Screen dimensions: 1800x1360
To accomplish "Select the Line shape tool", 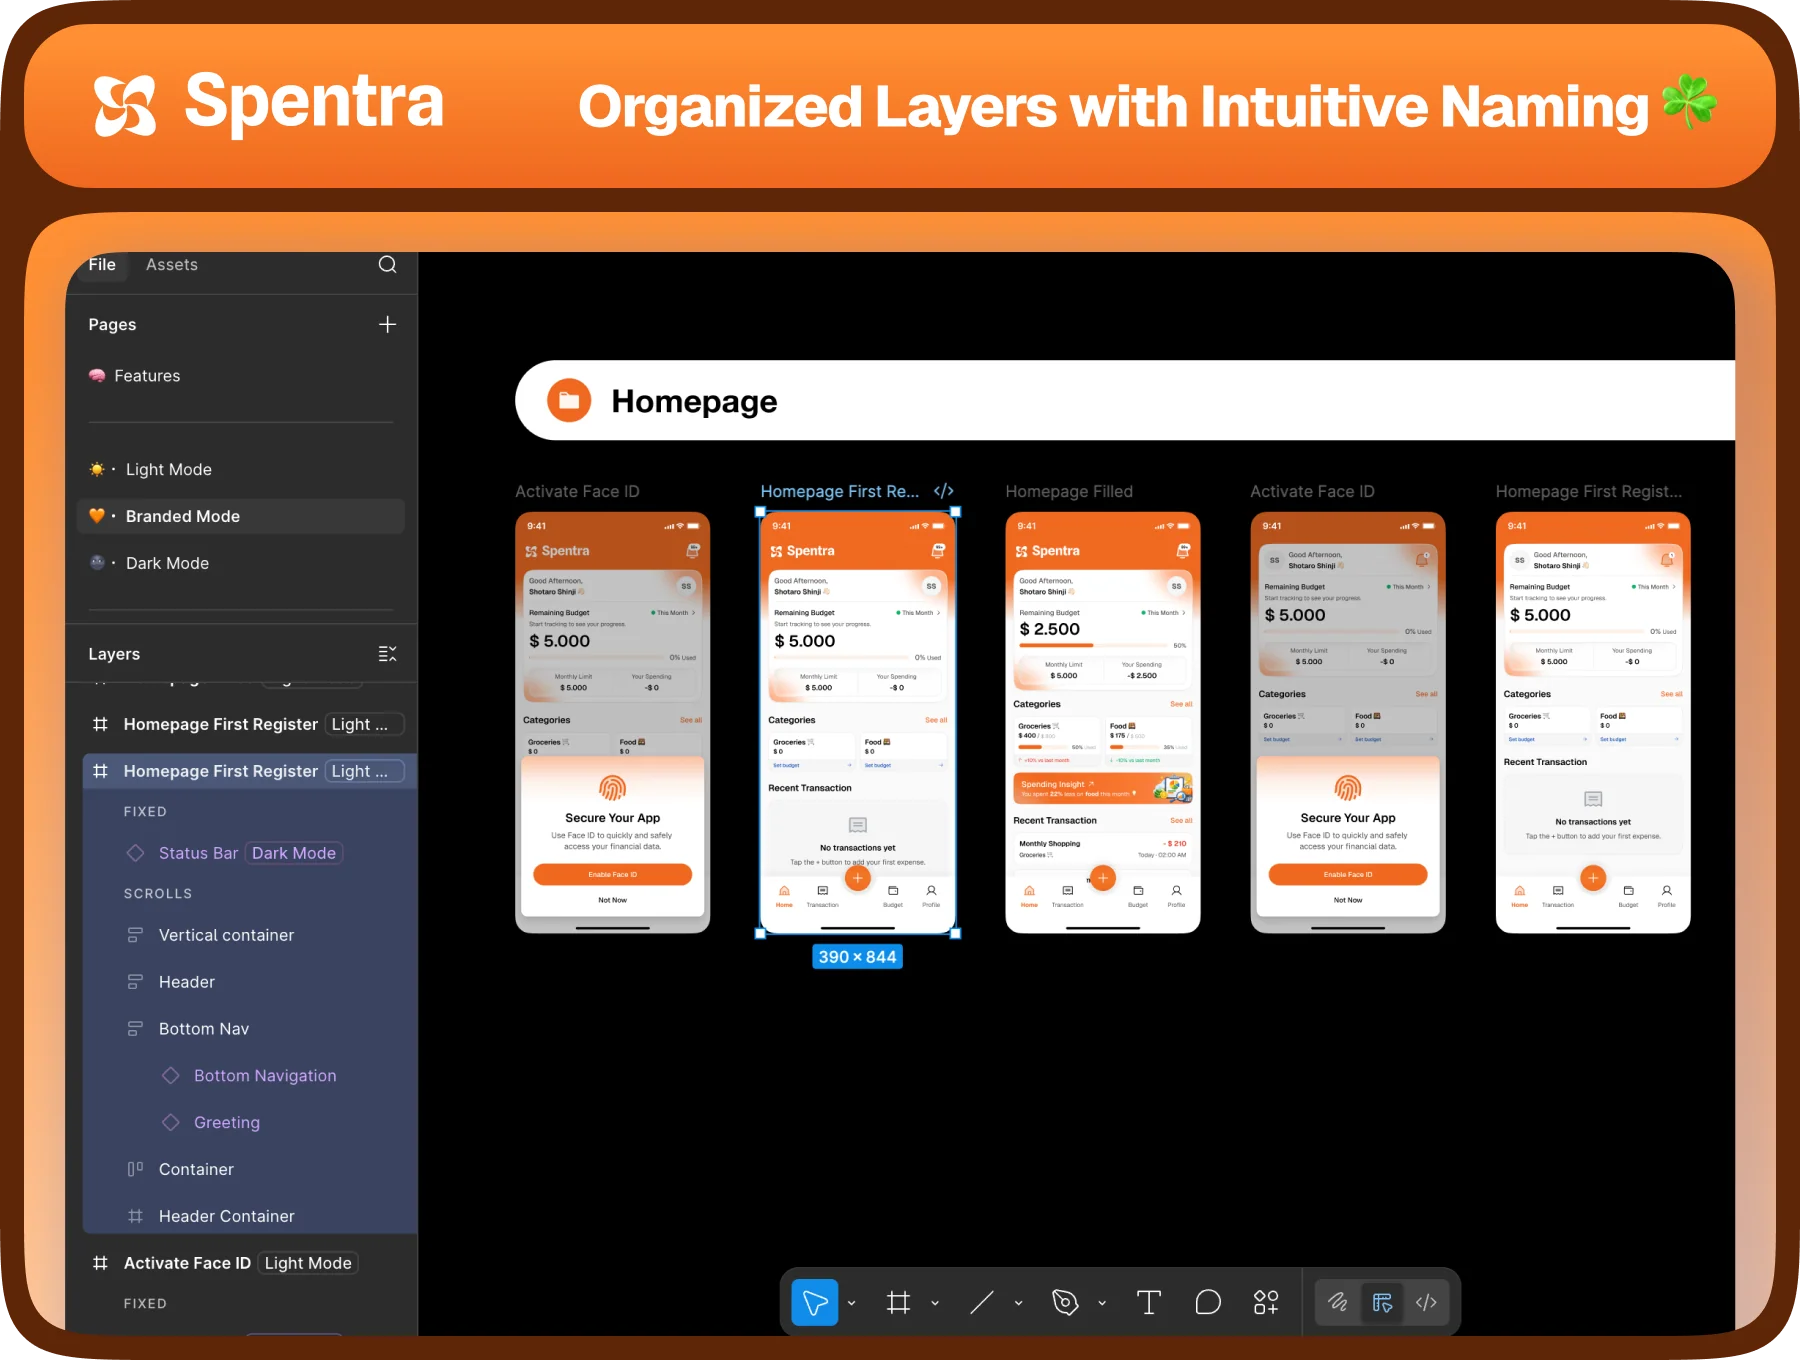I will pyautogui.click(x=982, y=1302).
